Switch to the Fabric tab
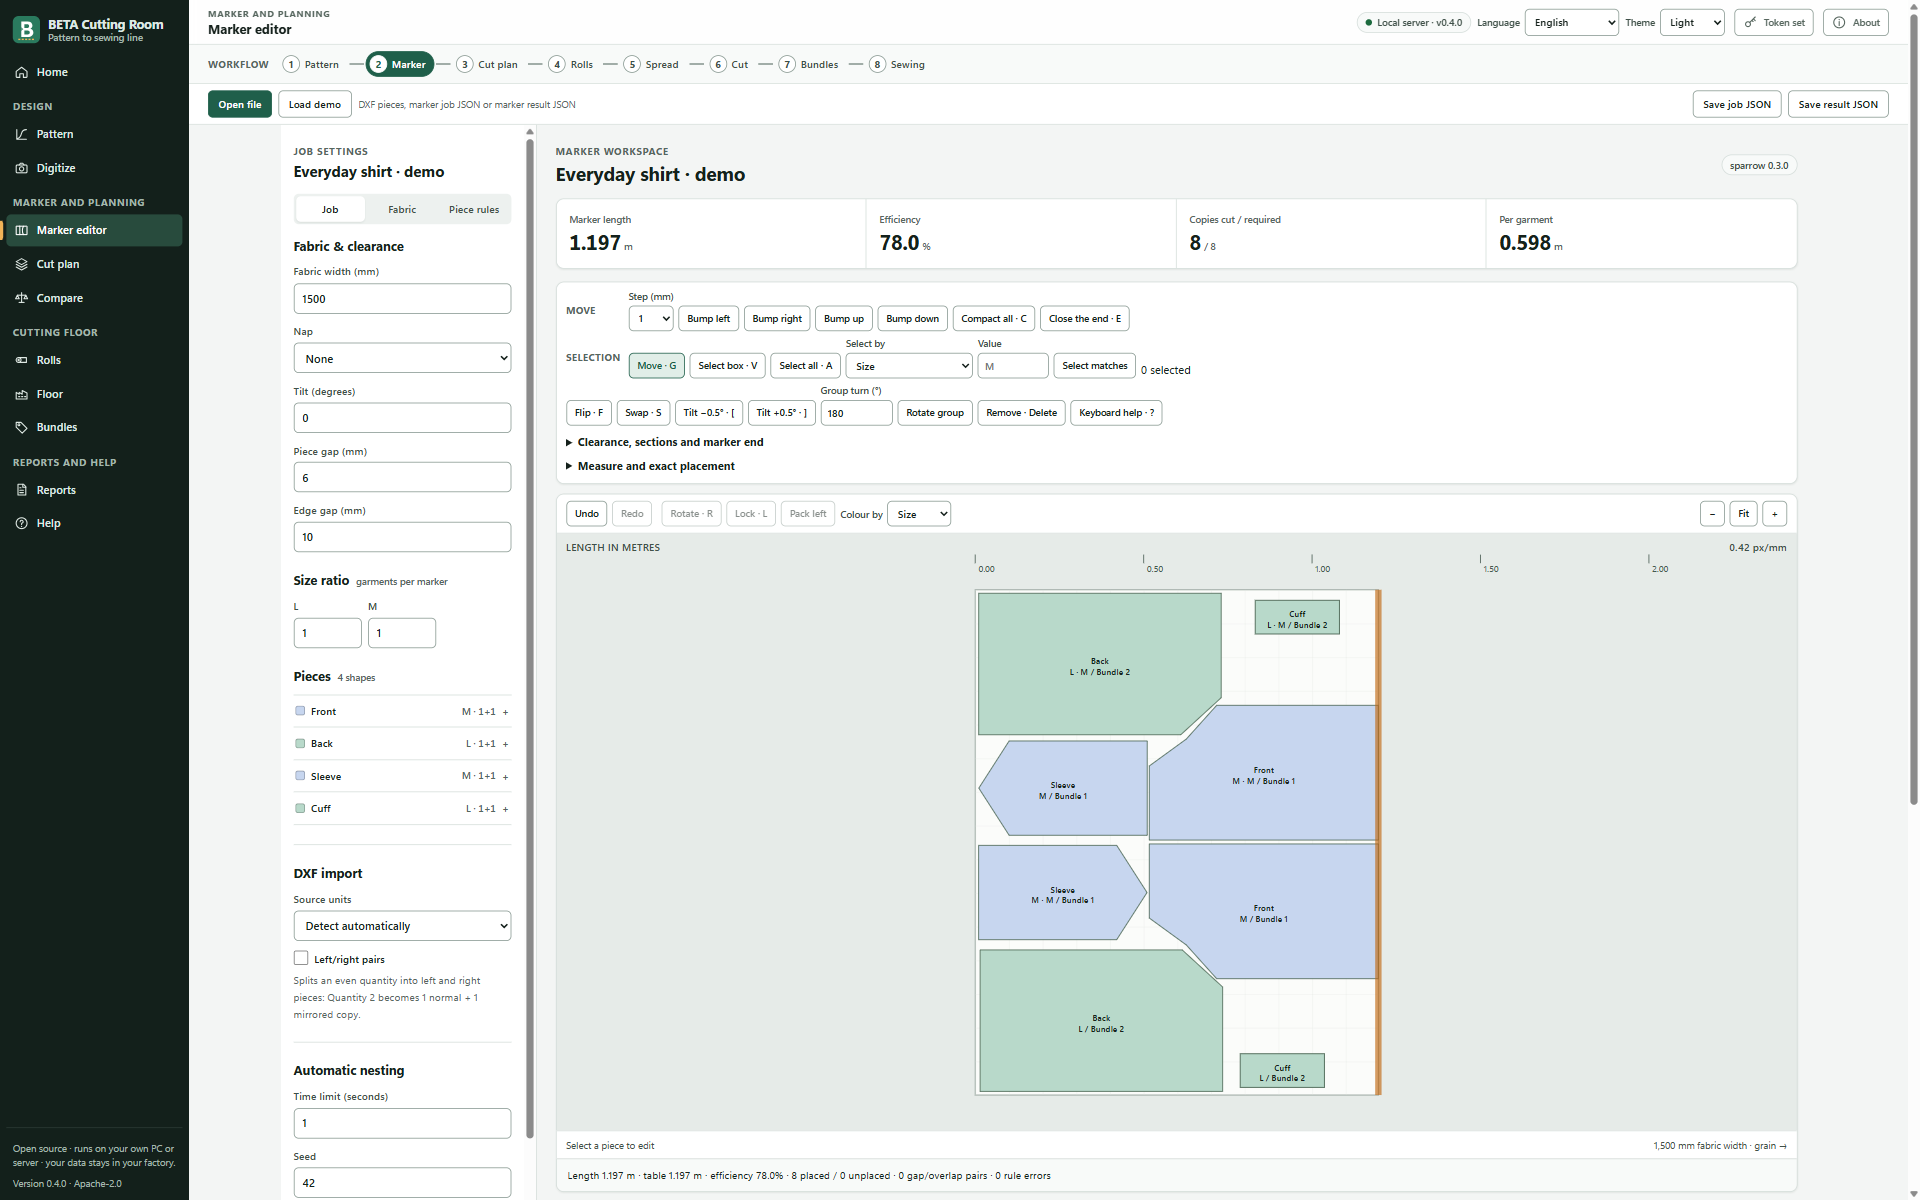This screenshot has width=1920, height=1200. click(402, 210)
